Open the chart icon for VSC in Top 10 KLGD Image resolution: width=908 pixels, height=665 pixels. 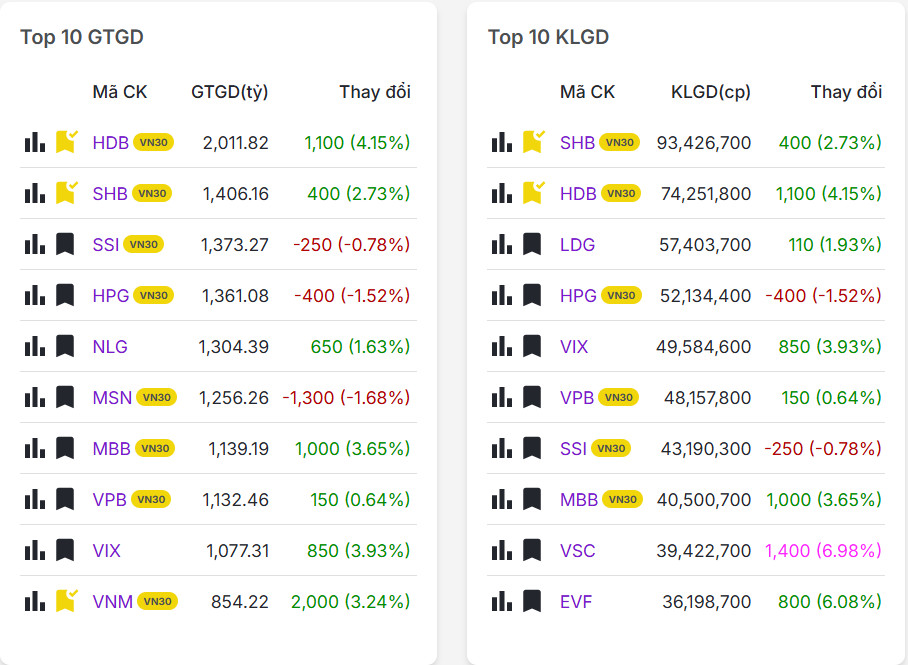501,550
